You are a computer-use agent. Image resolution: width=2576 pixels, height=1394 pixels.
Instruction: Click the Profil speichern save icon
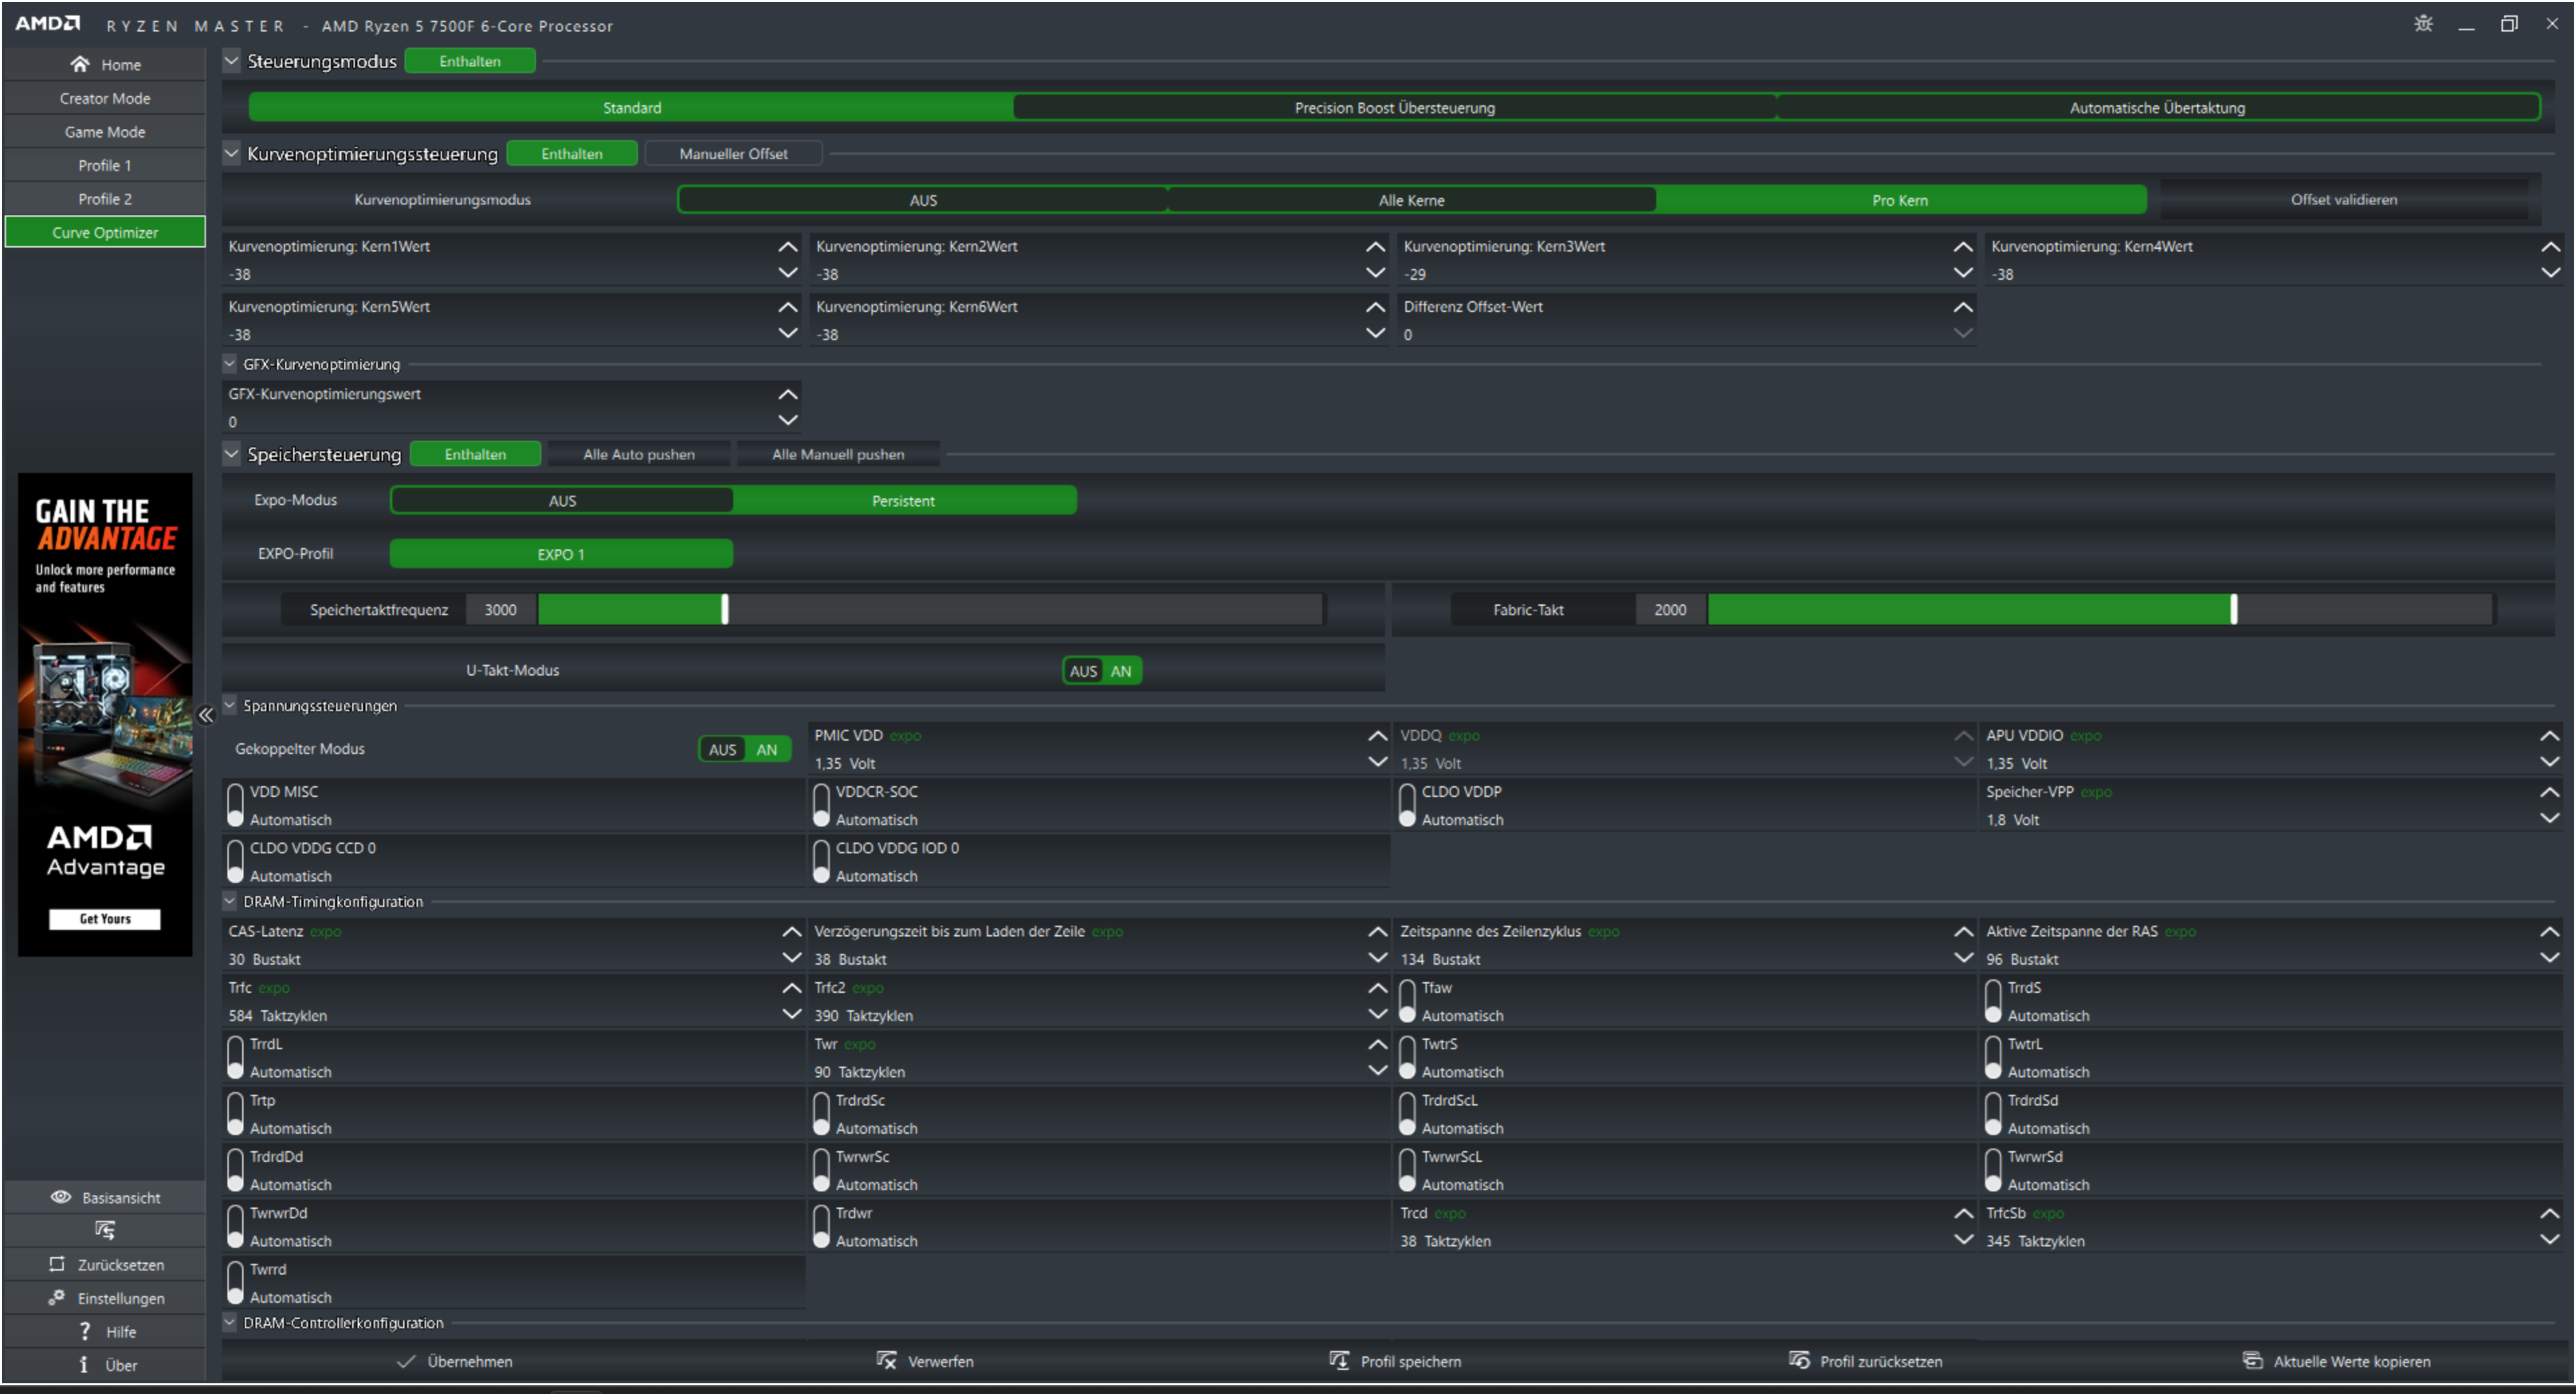1339,1360
